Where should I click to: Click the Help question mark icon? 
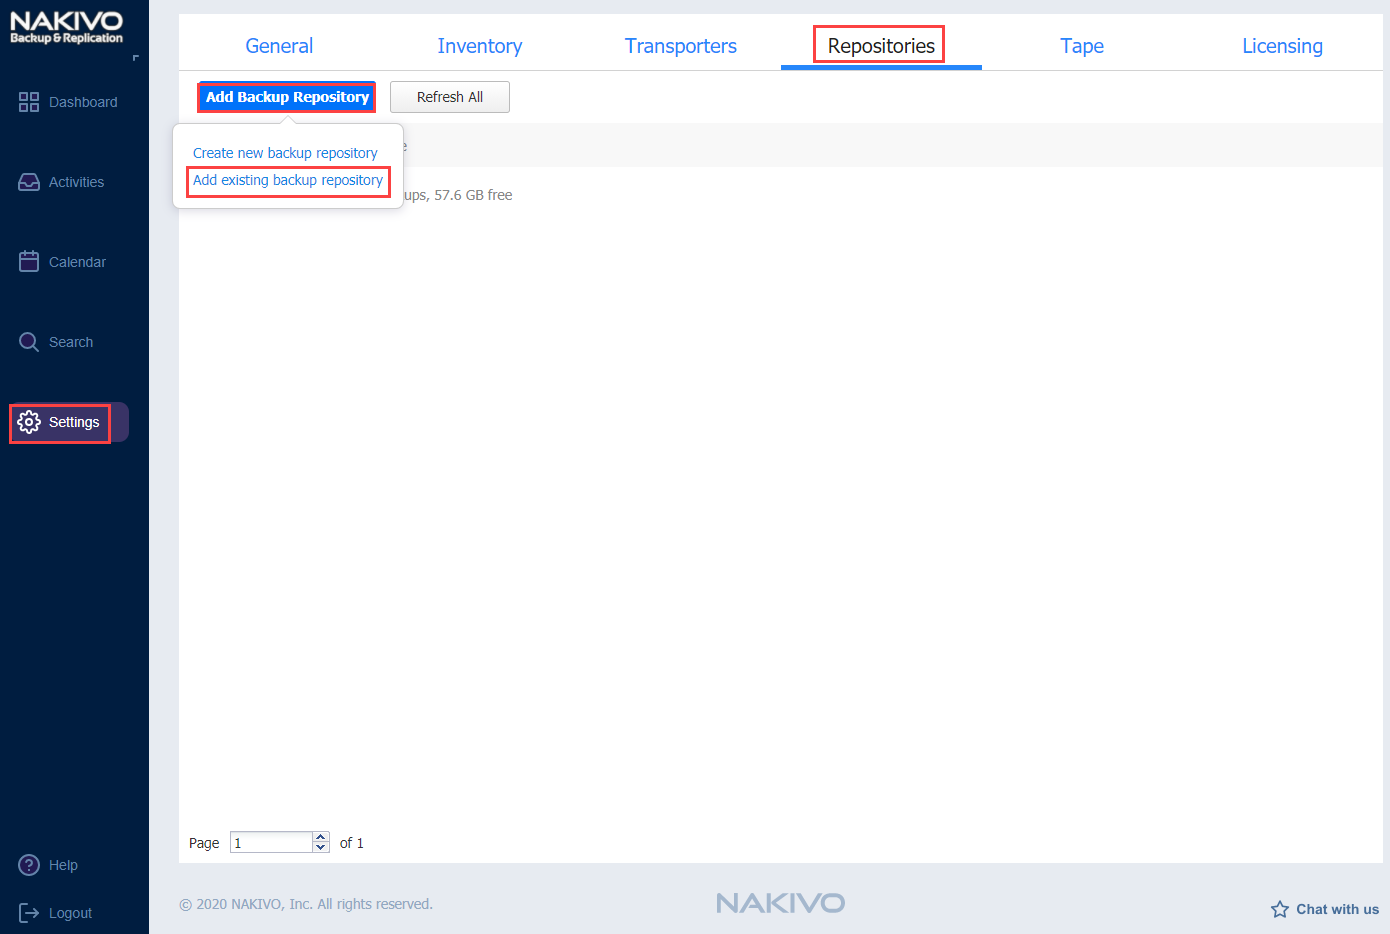29,865
